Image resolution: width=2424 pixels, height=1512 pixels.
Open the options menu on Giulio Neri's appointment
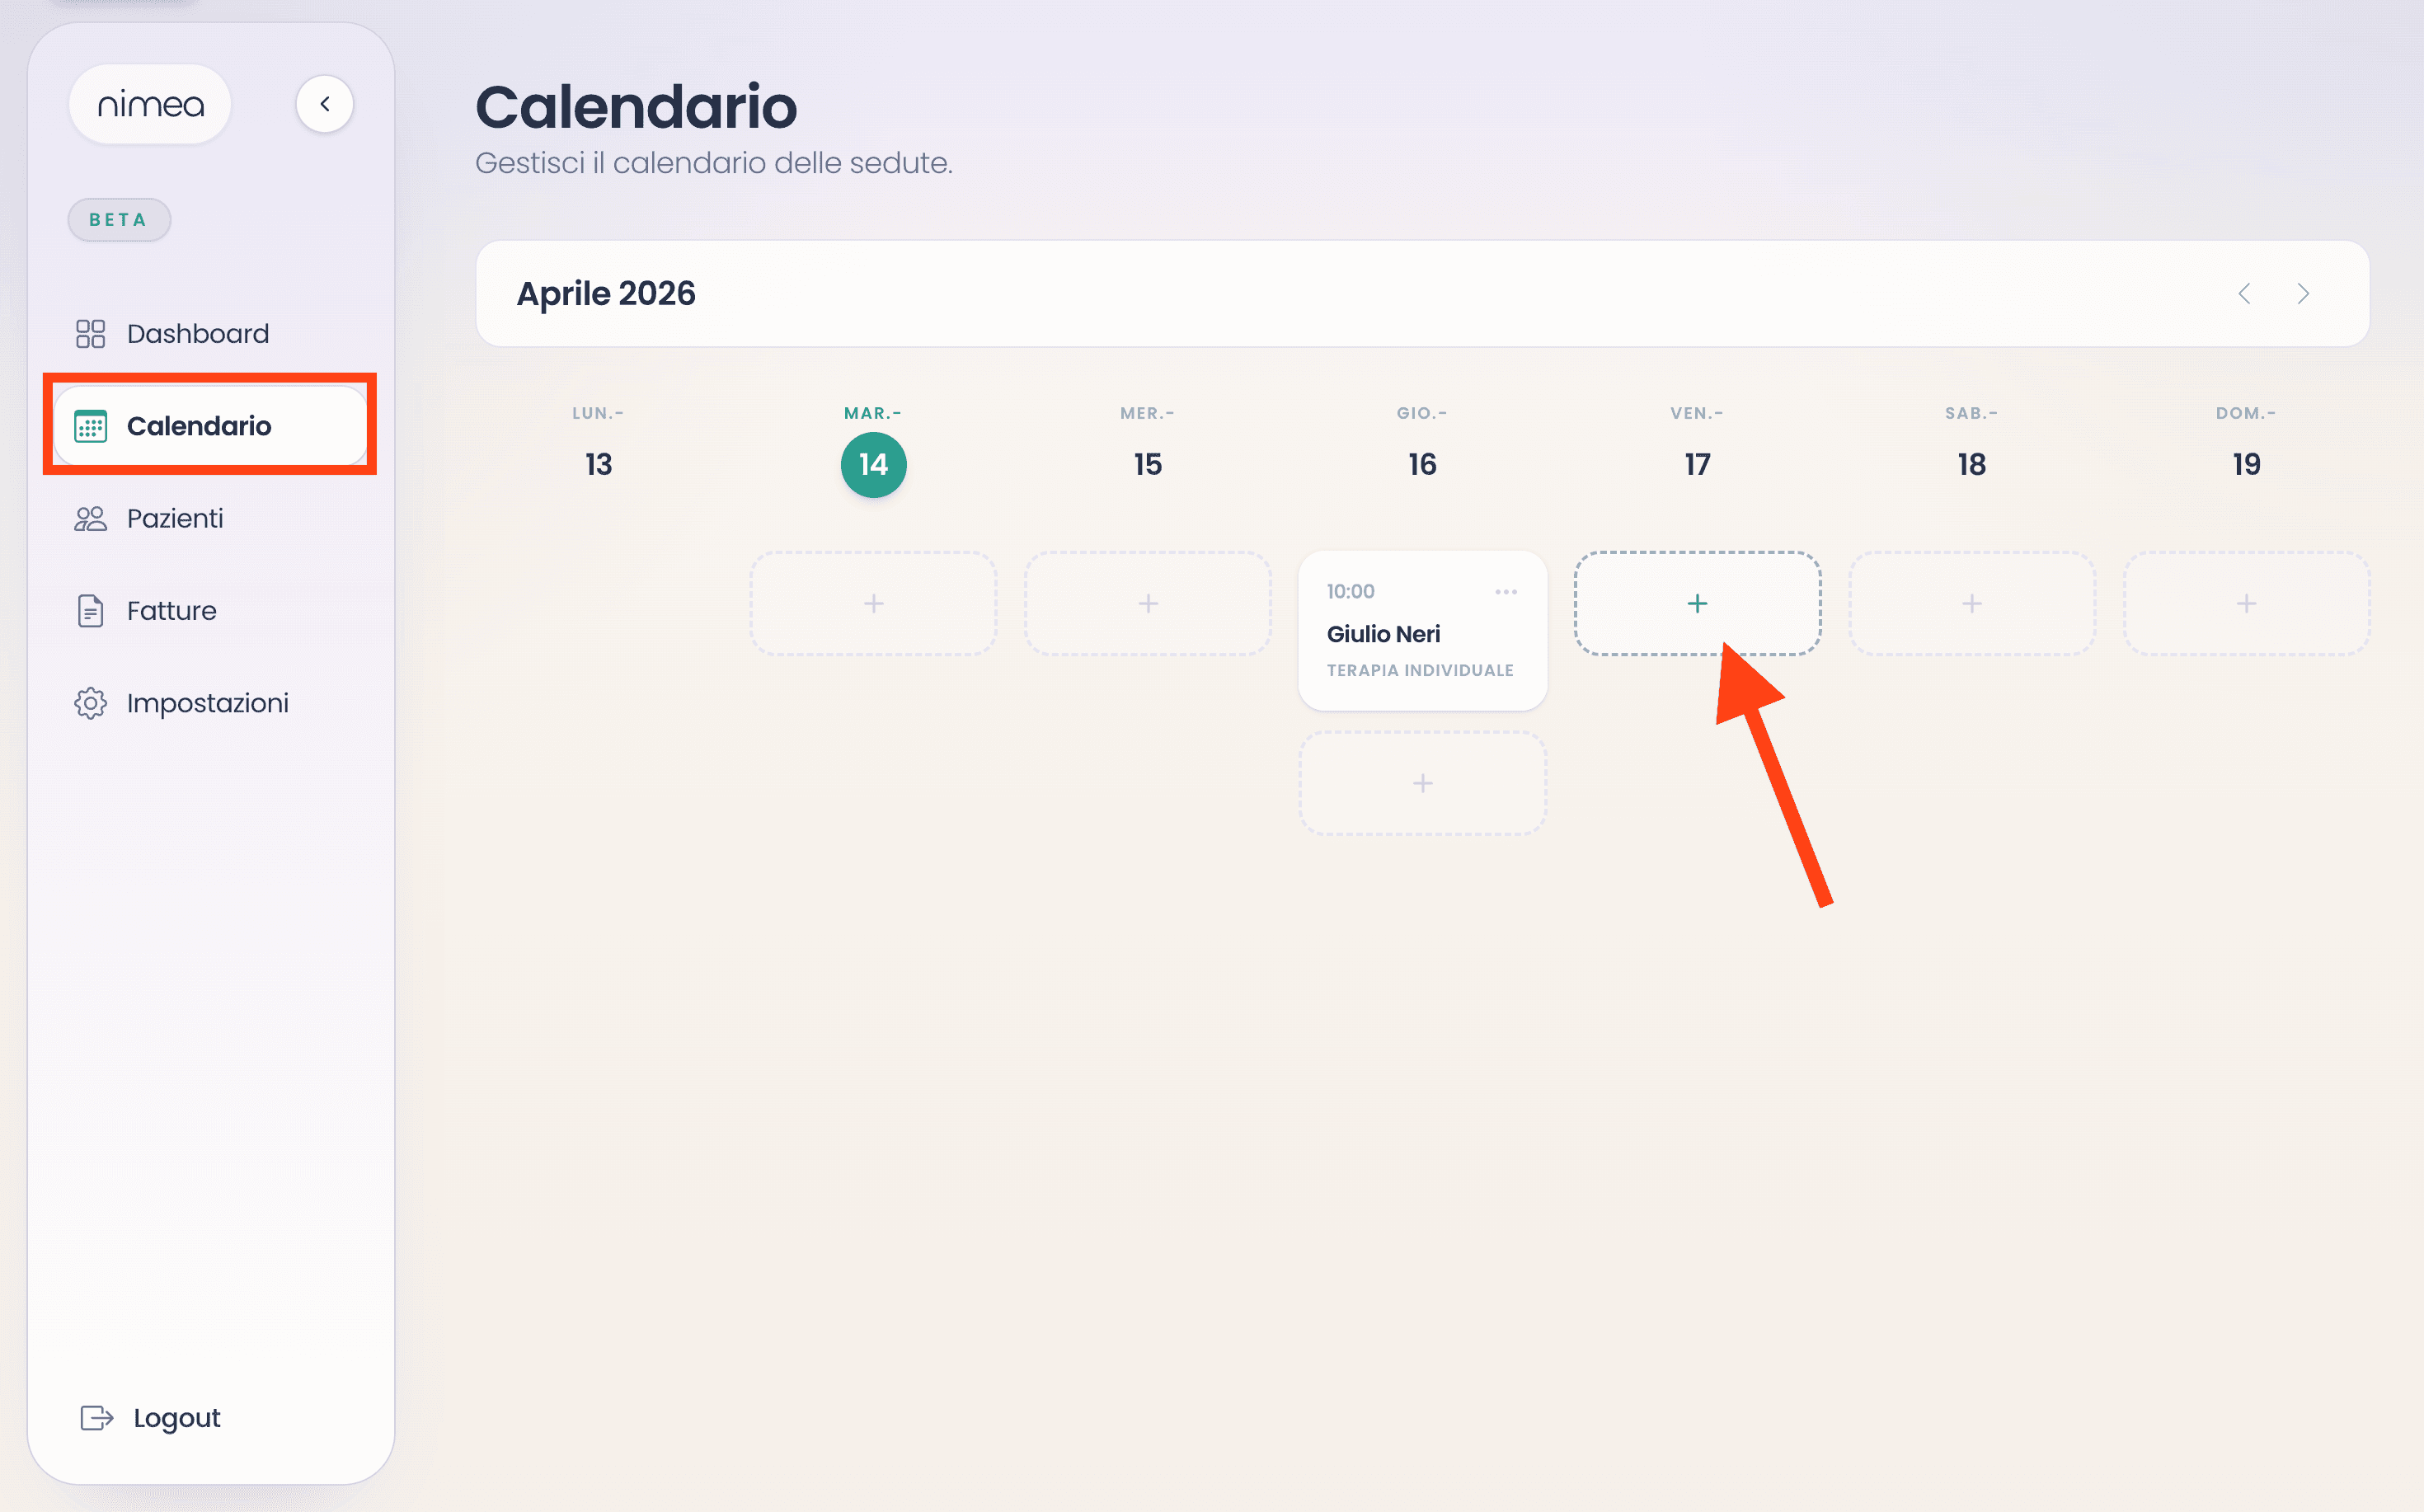(1506, 591)
